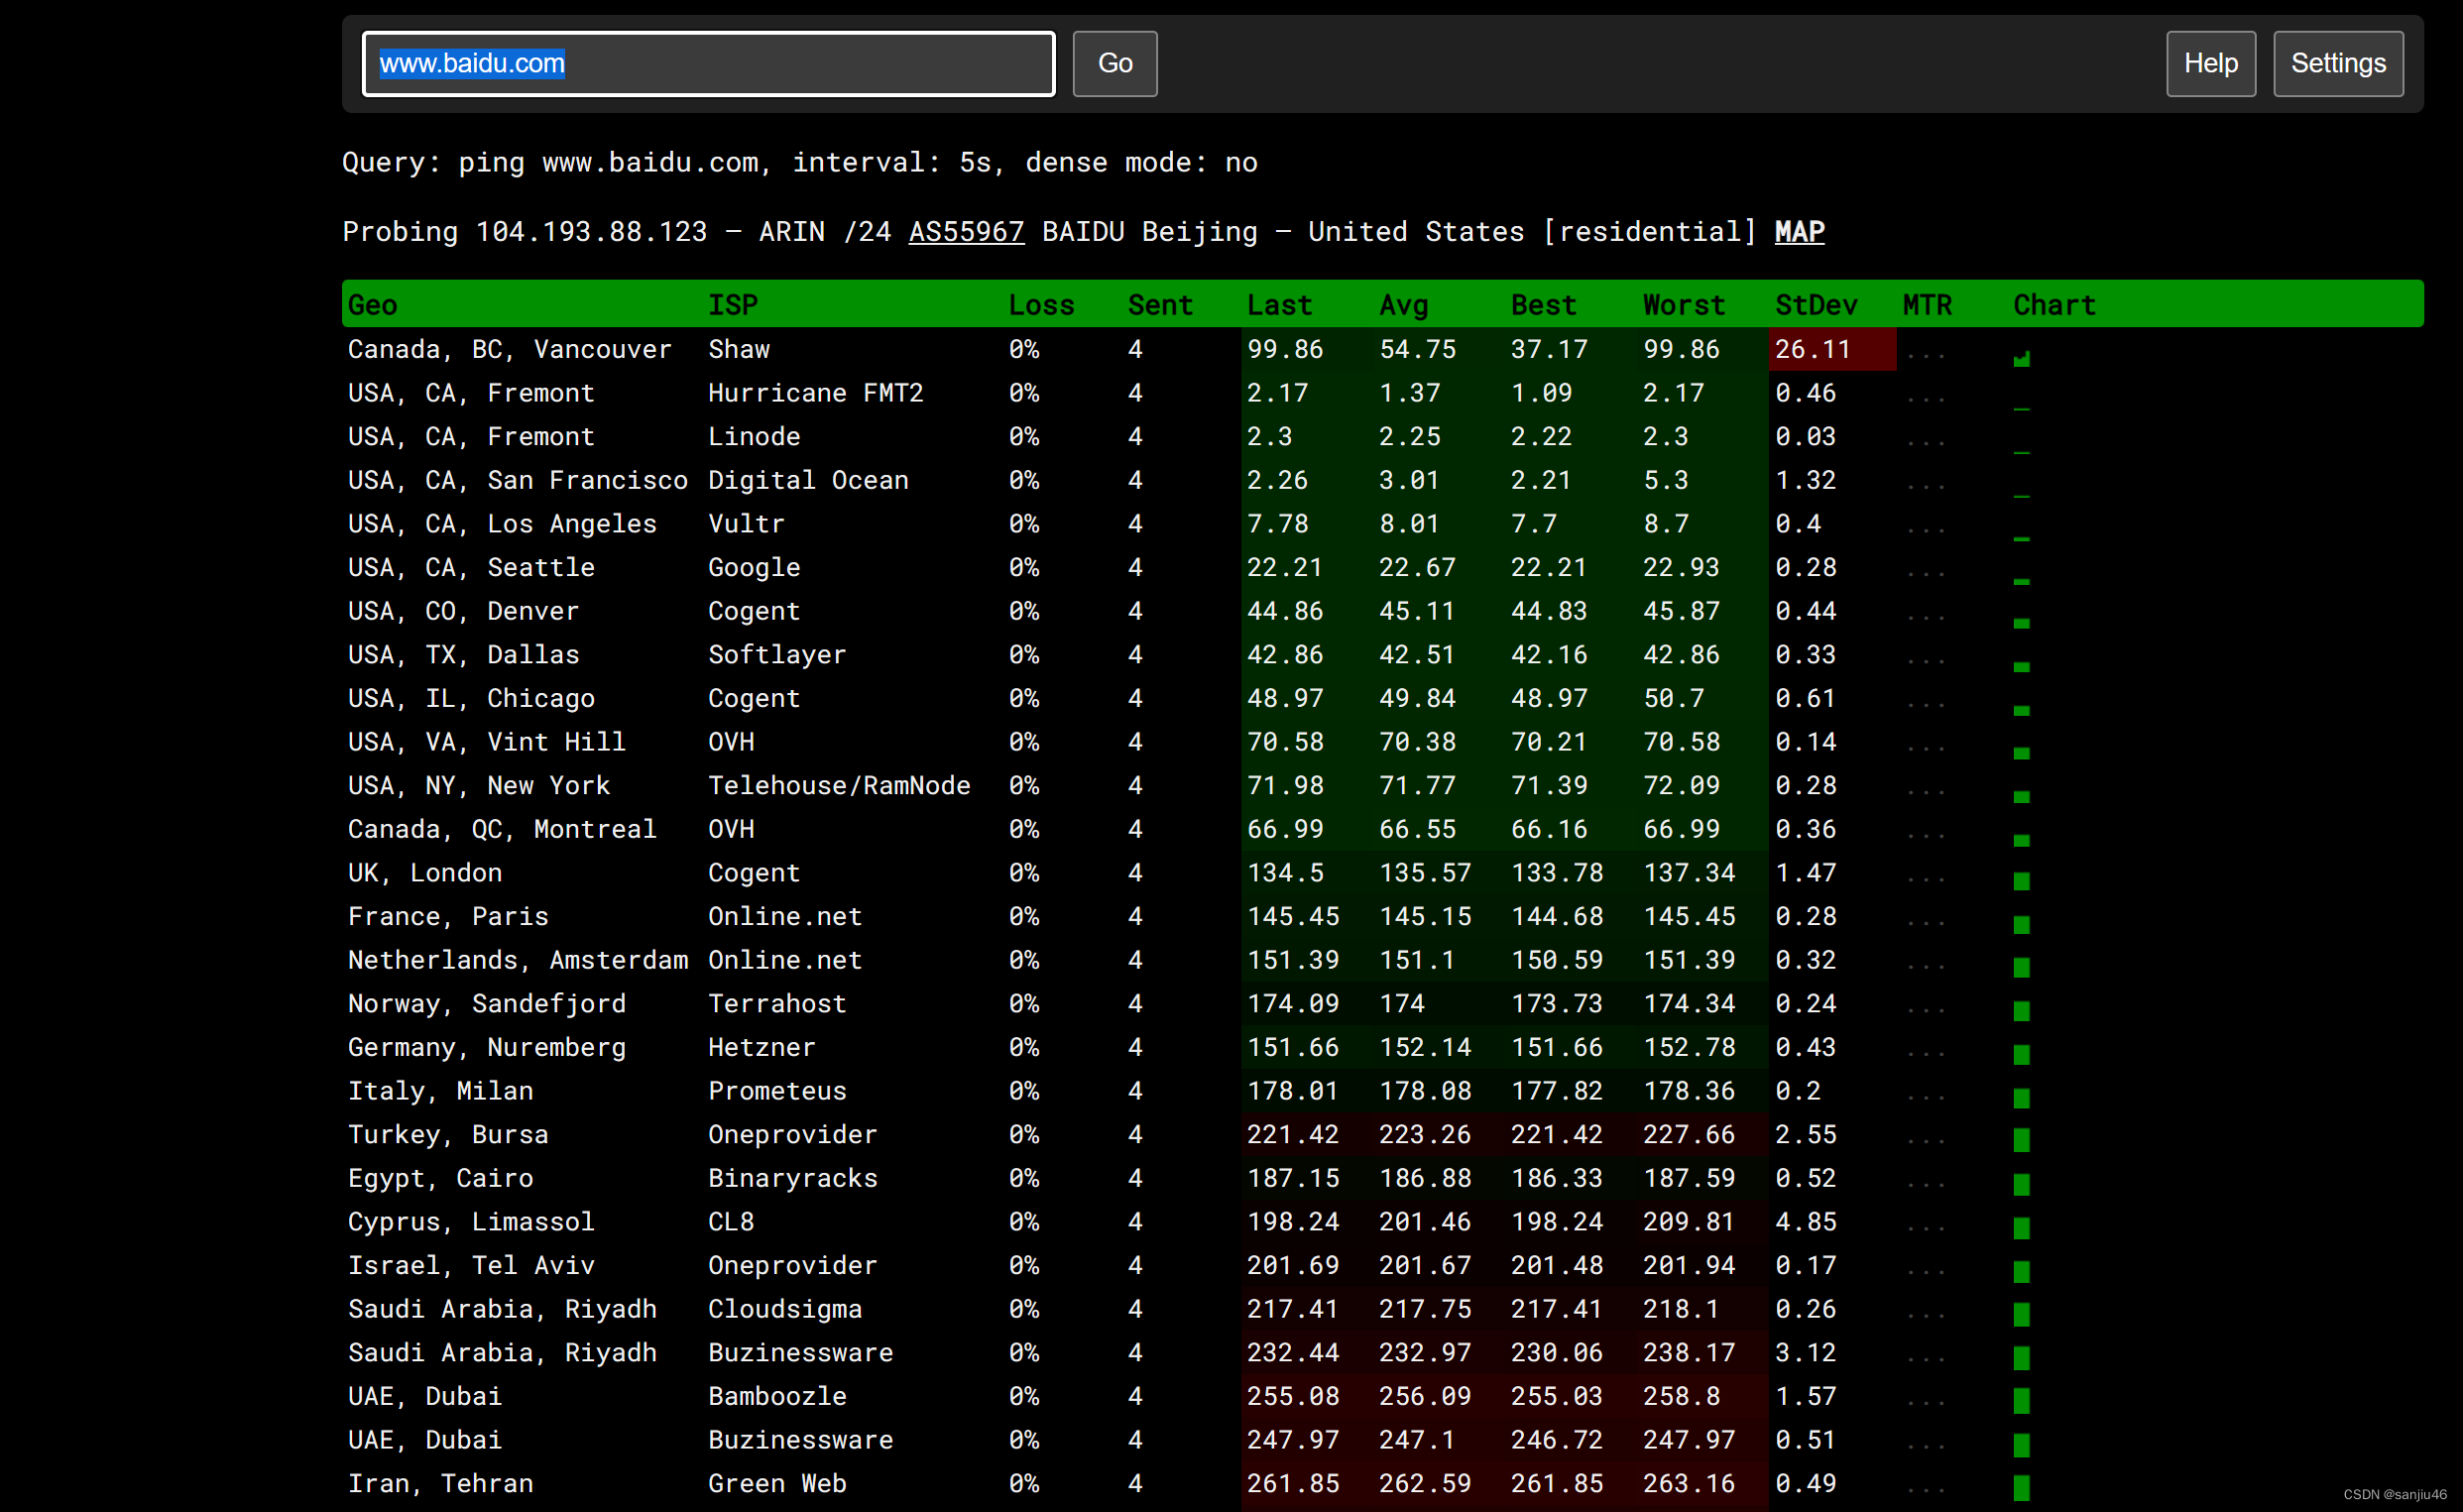Click the 4.85 StDev value for Limassol
Screen dimensions: 2463x1512
coord(1805,1222)
